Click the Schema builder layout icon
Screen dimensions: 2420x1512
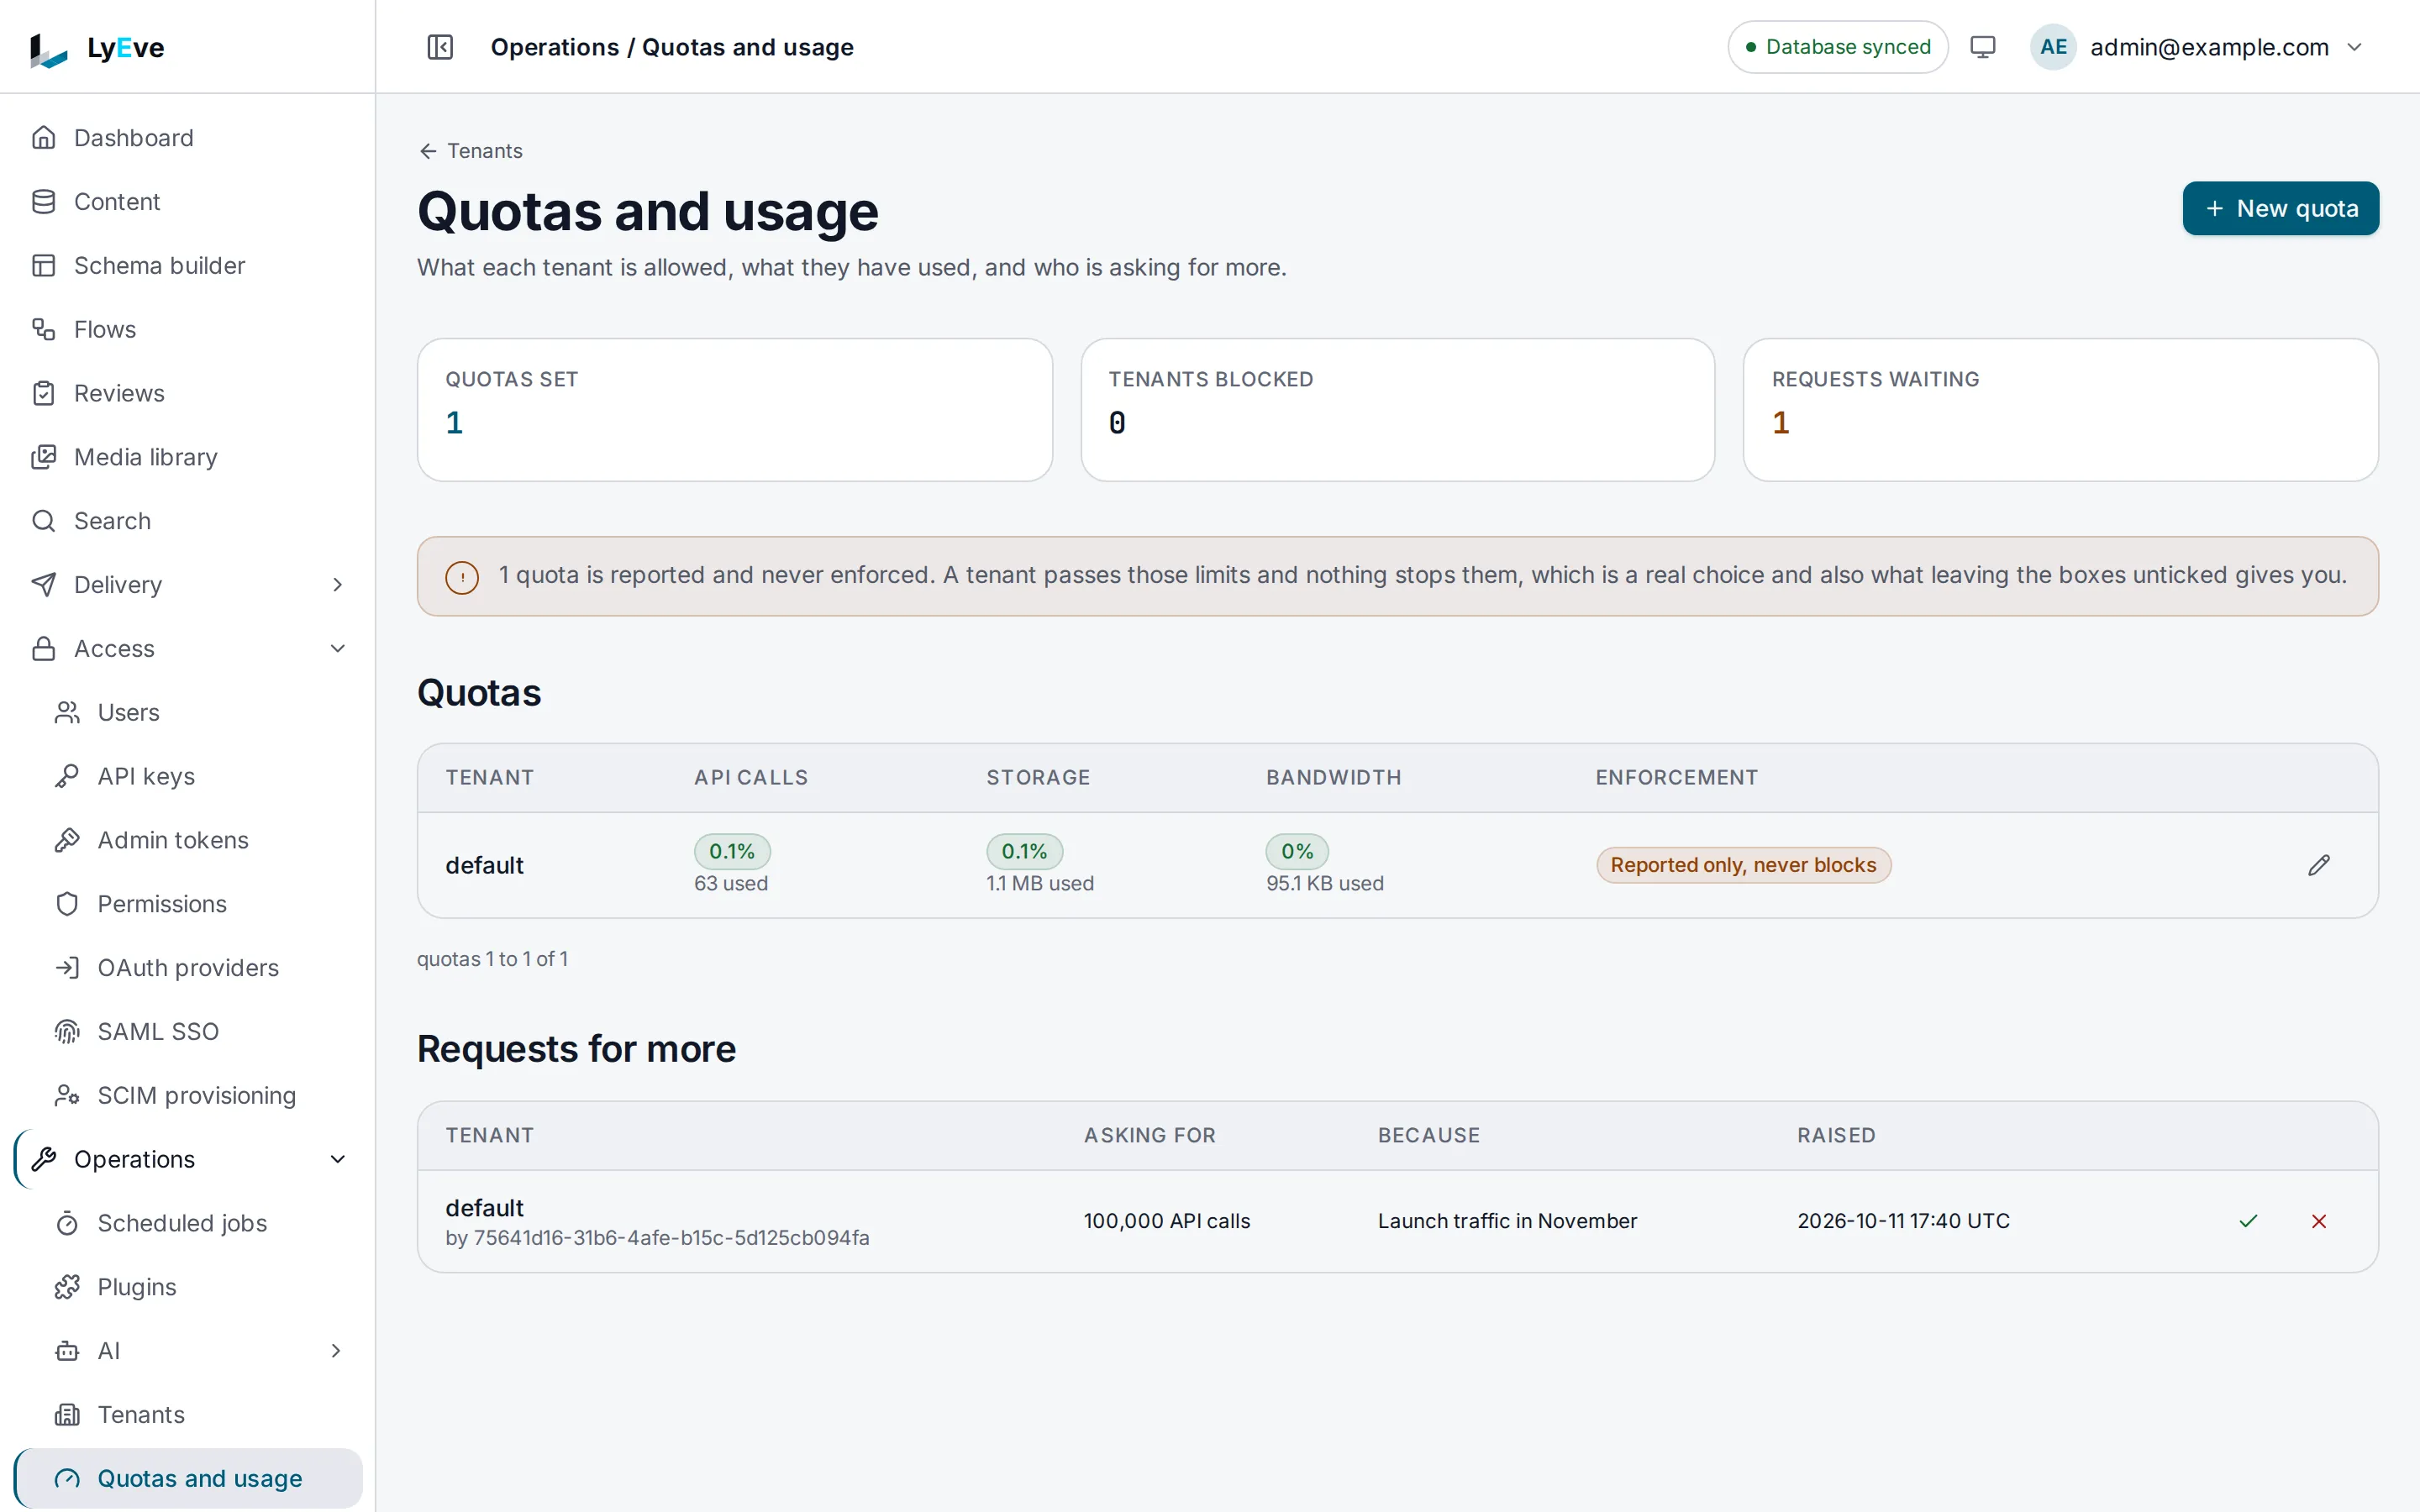(x=43, y=265)
